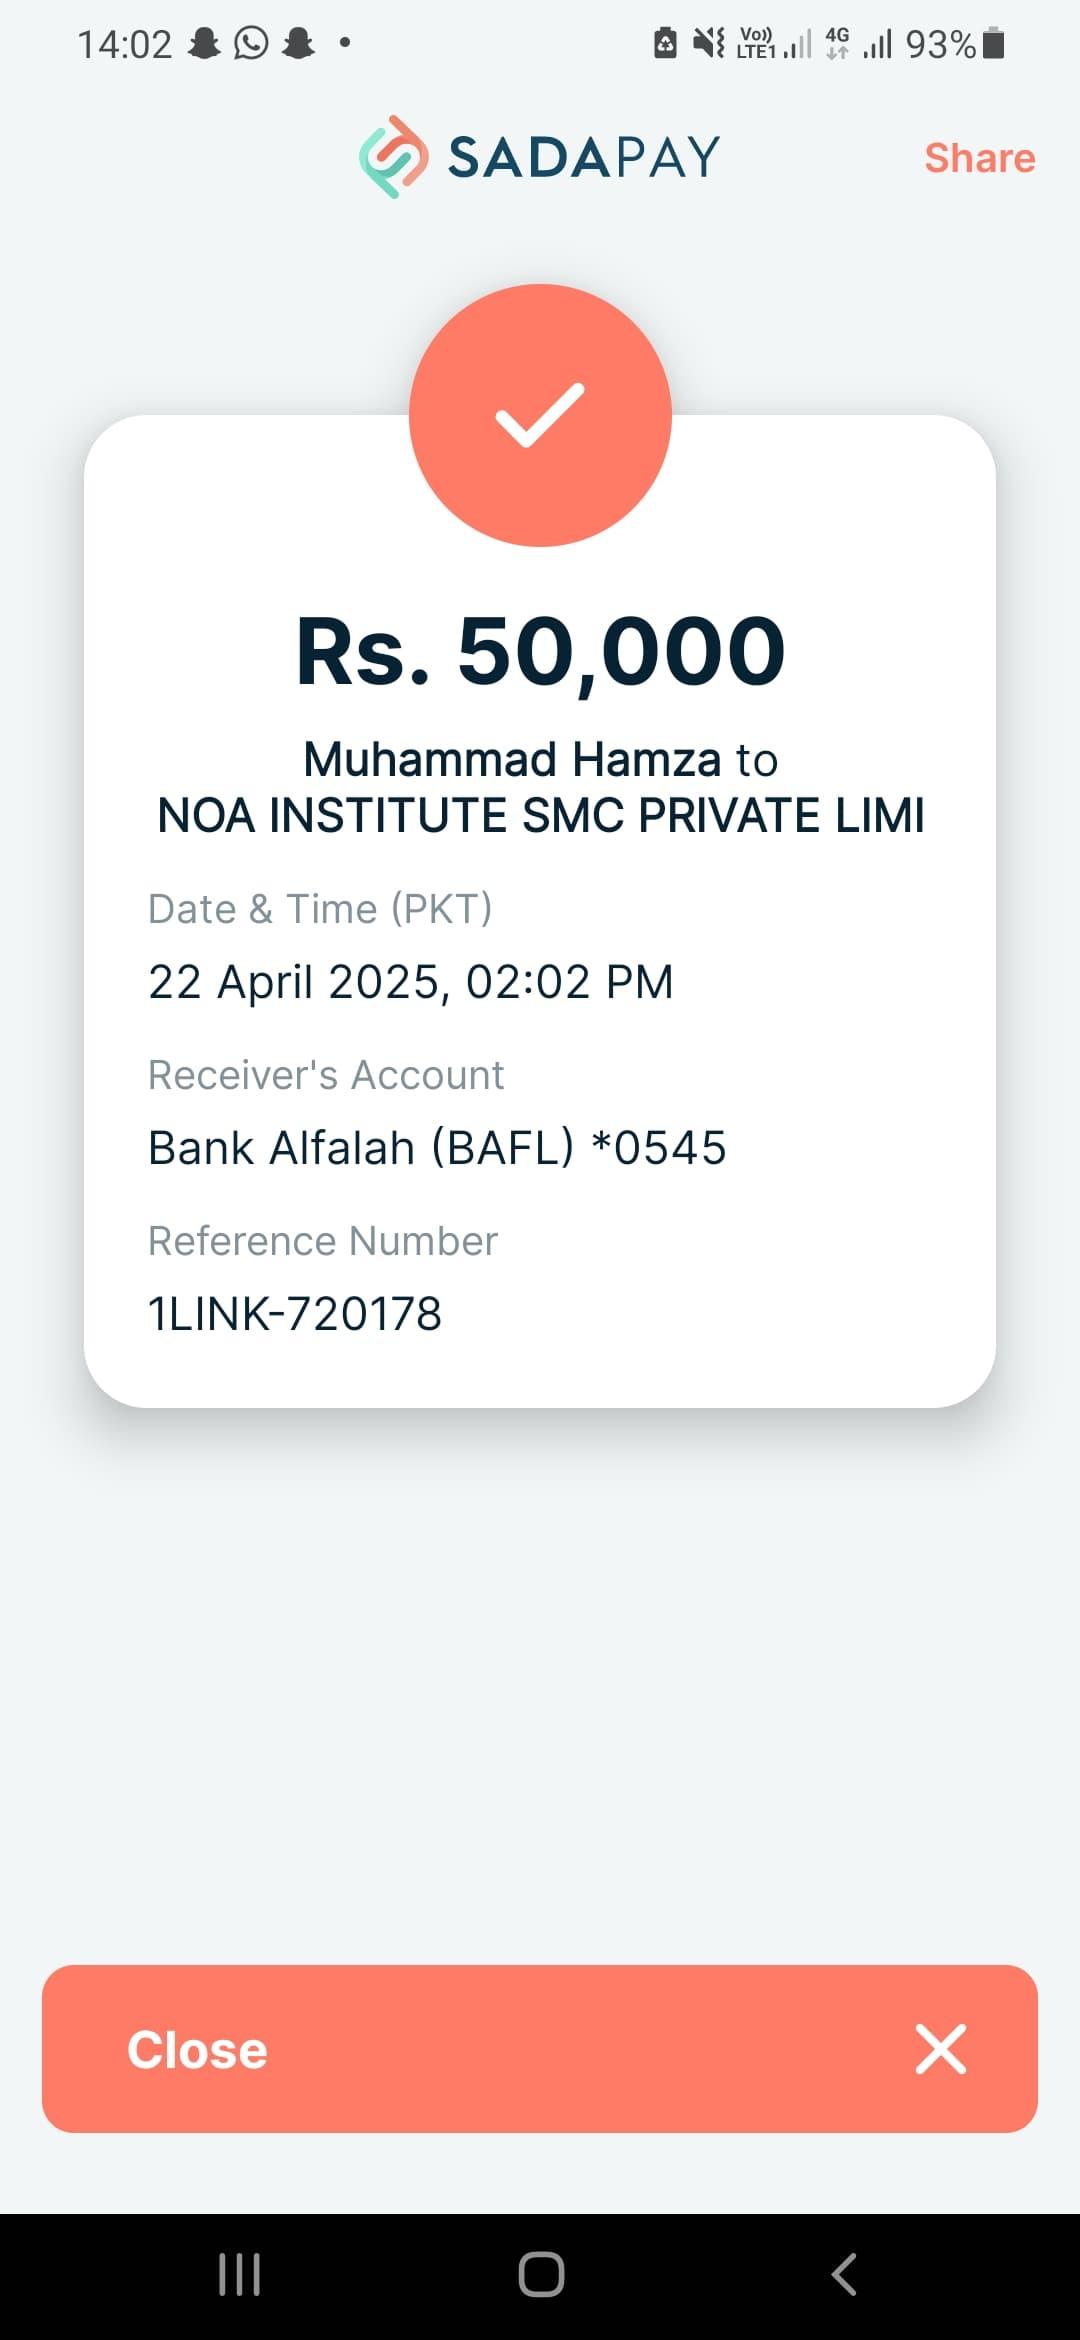Screen dimensions: 1080x2340
Task: Tap sender name Muhammad Hamza
Action: [x=512, y=760]
